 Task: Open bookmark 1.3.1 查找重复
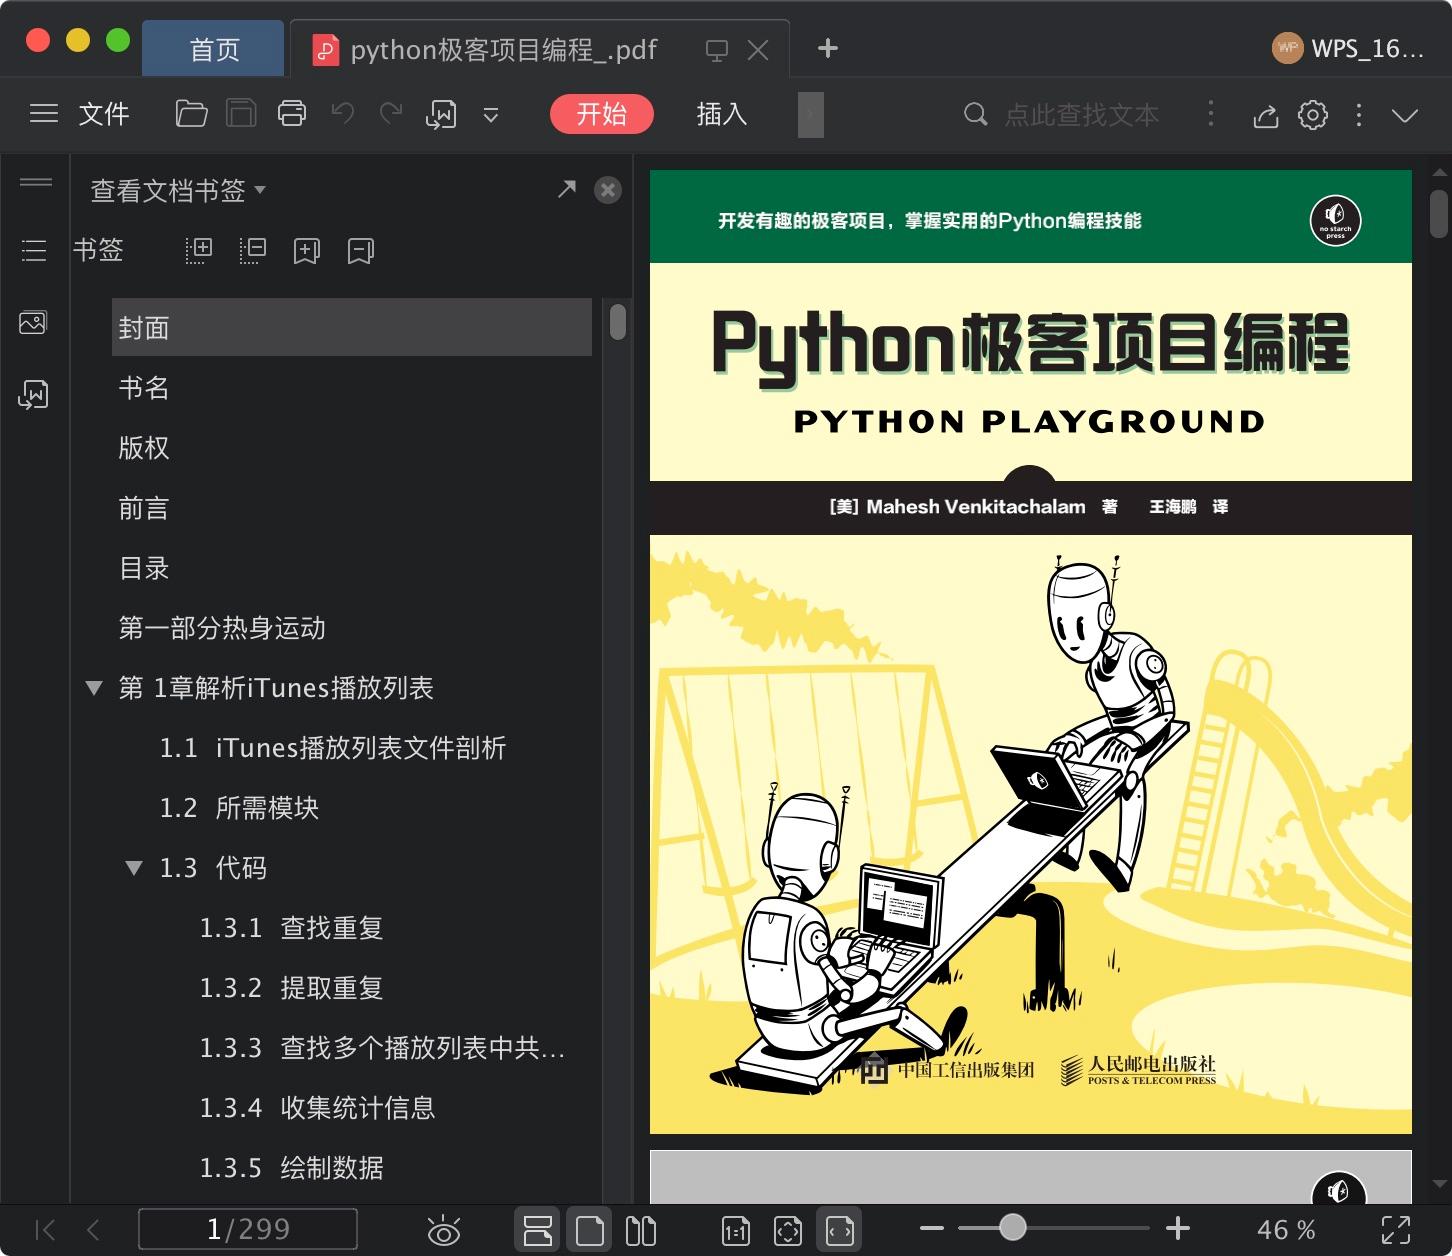tap(291, 928)
